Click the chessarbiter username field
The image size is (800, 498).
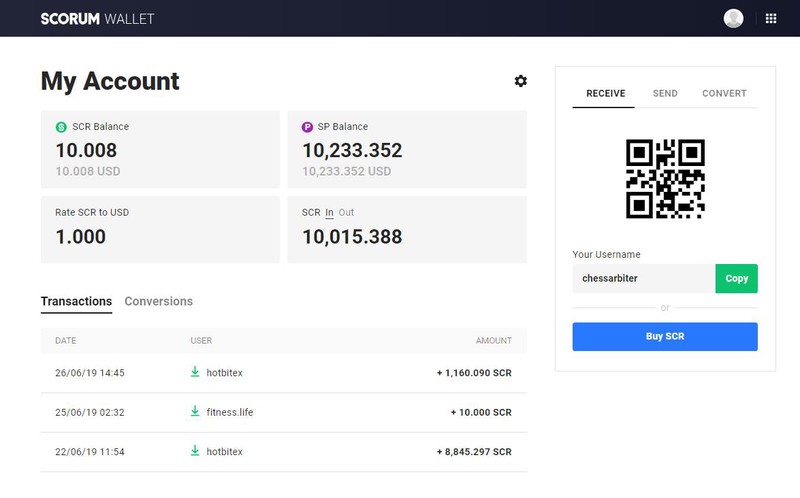click(x=644, y=279)
